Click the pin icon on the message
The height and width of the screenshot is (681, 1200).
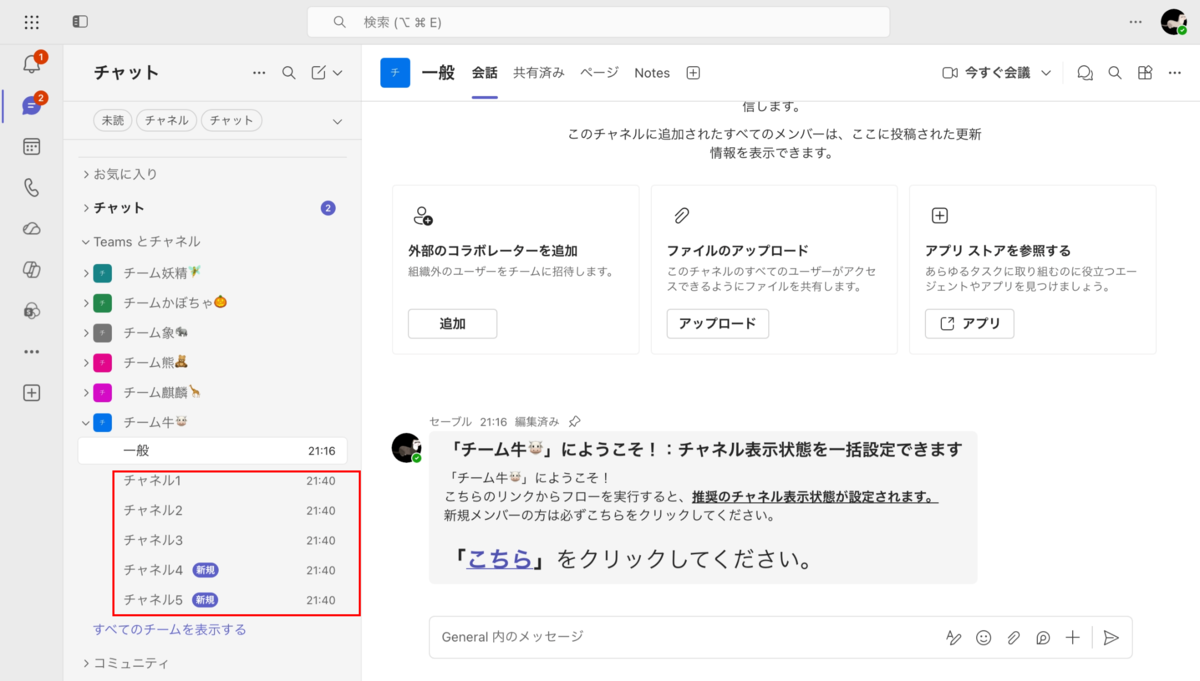click(574, 422)
